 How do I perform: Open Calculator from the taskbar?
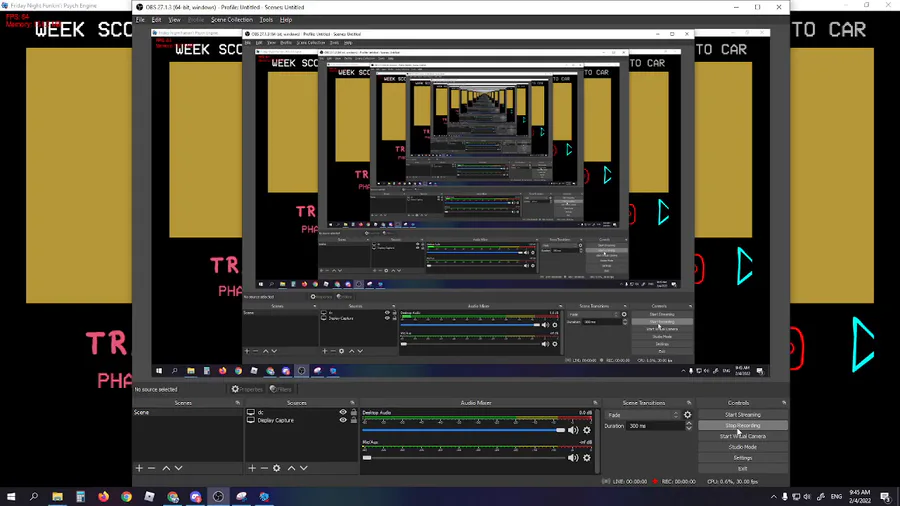click(80, 497)
